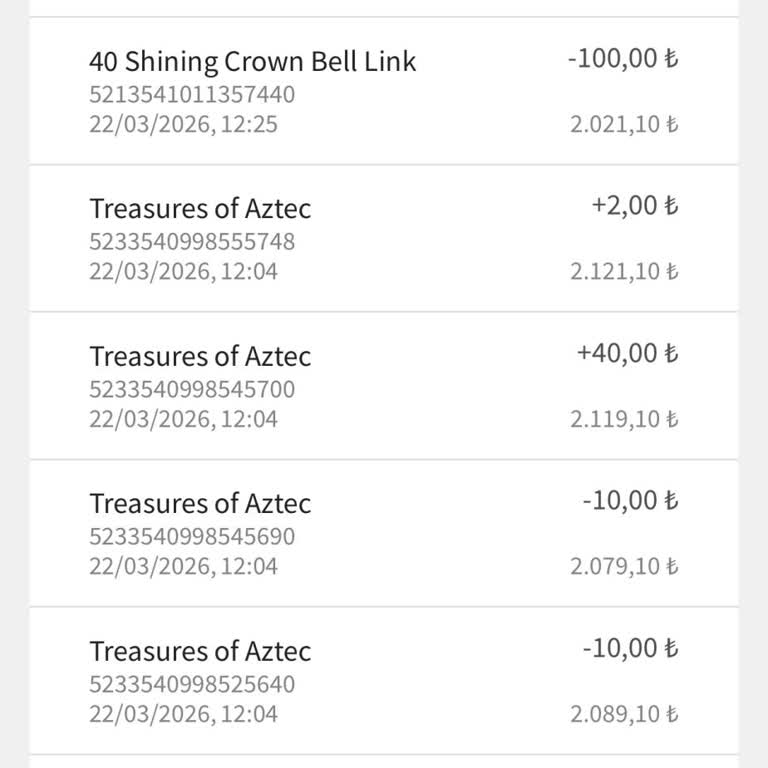Viewport: 768px width, 768px height.
Task: Select the +40,00 ₺ win amount
Action: pyautogui.click(x=627, y=353)
